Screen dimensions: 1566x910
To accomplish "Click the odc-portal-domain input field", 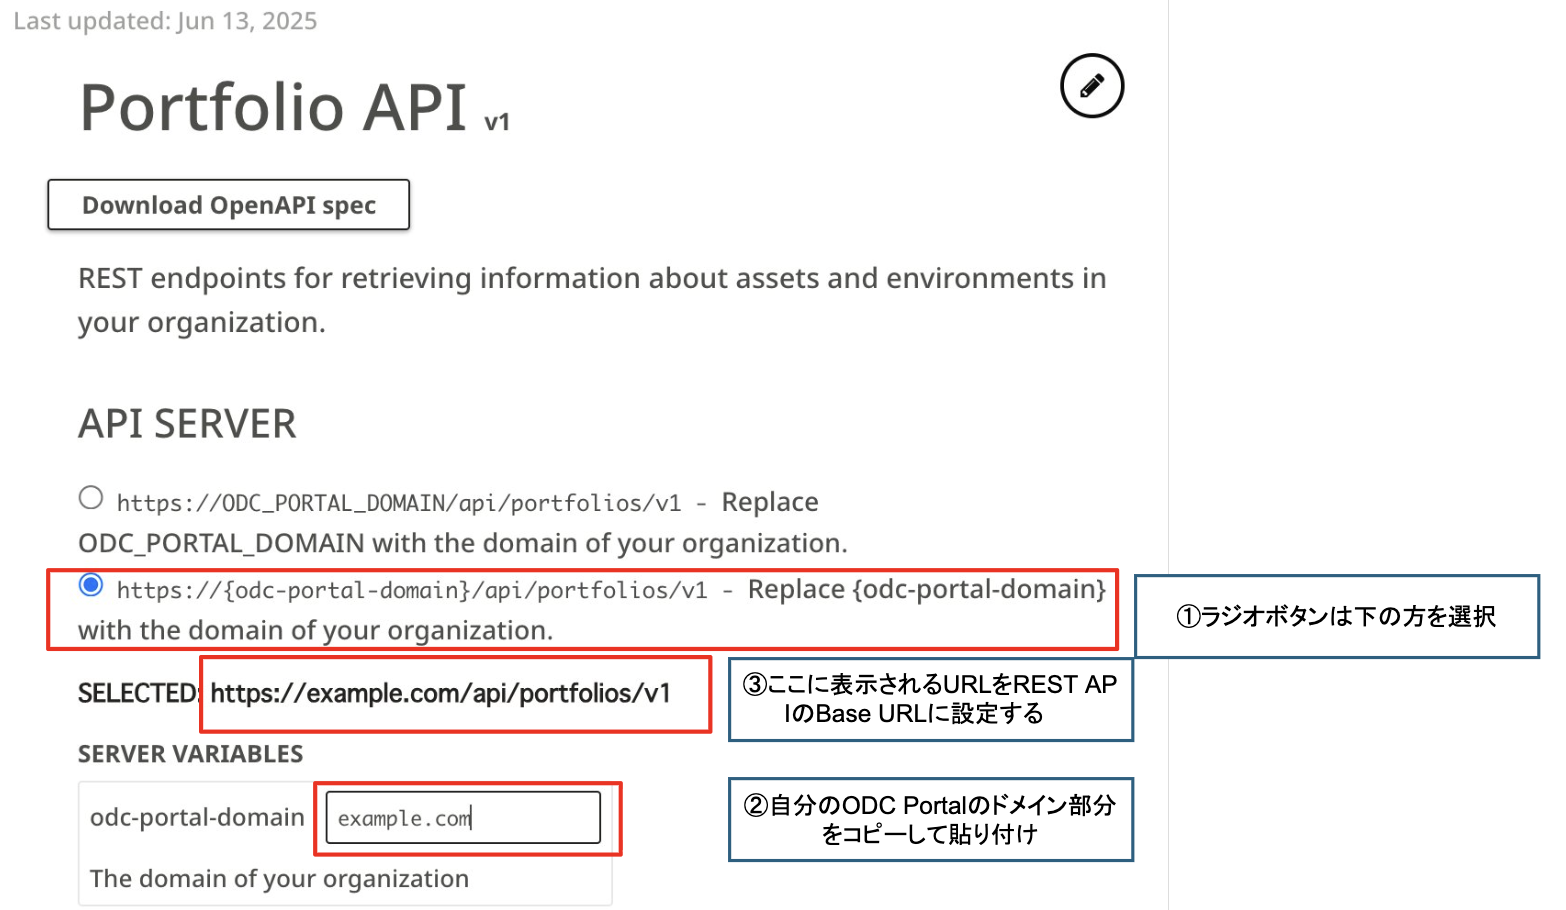I will tap(463, 817).
